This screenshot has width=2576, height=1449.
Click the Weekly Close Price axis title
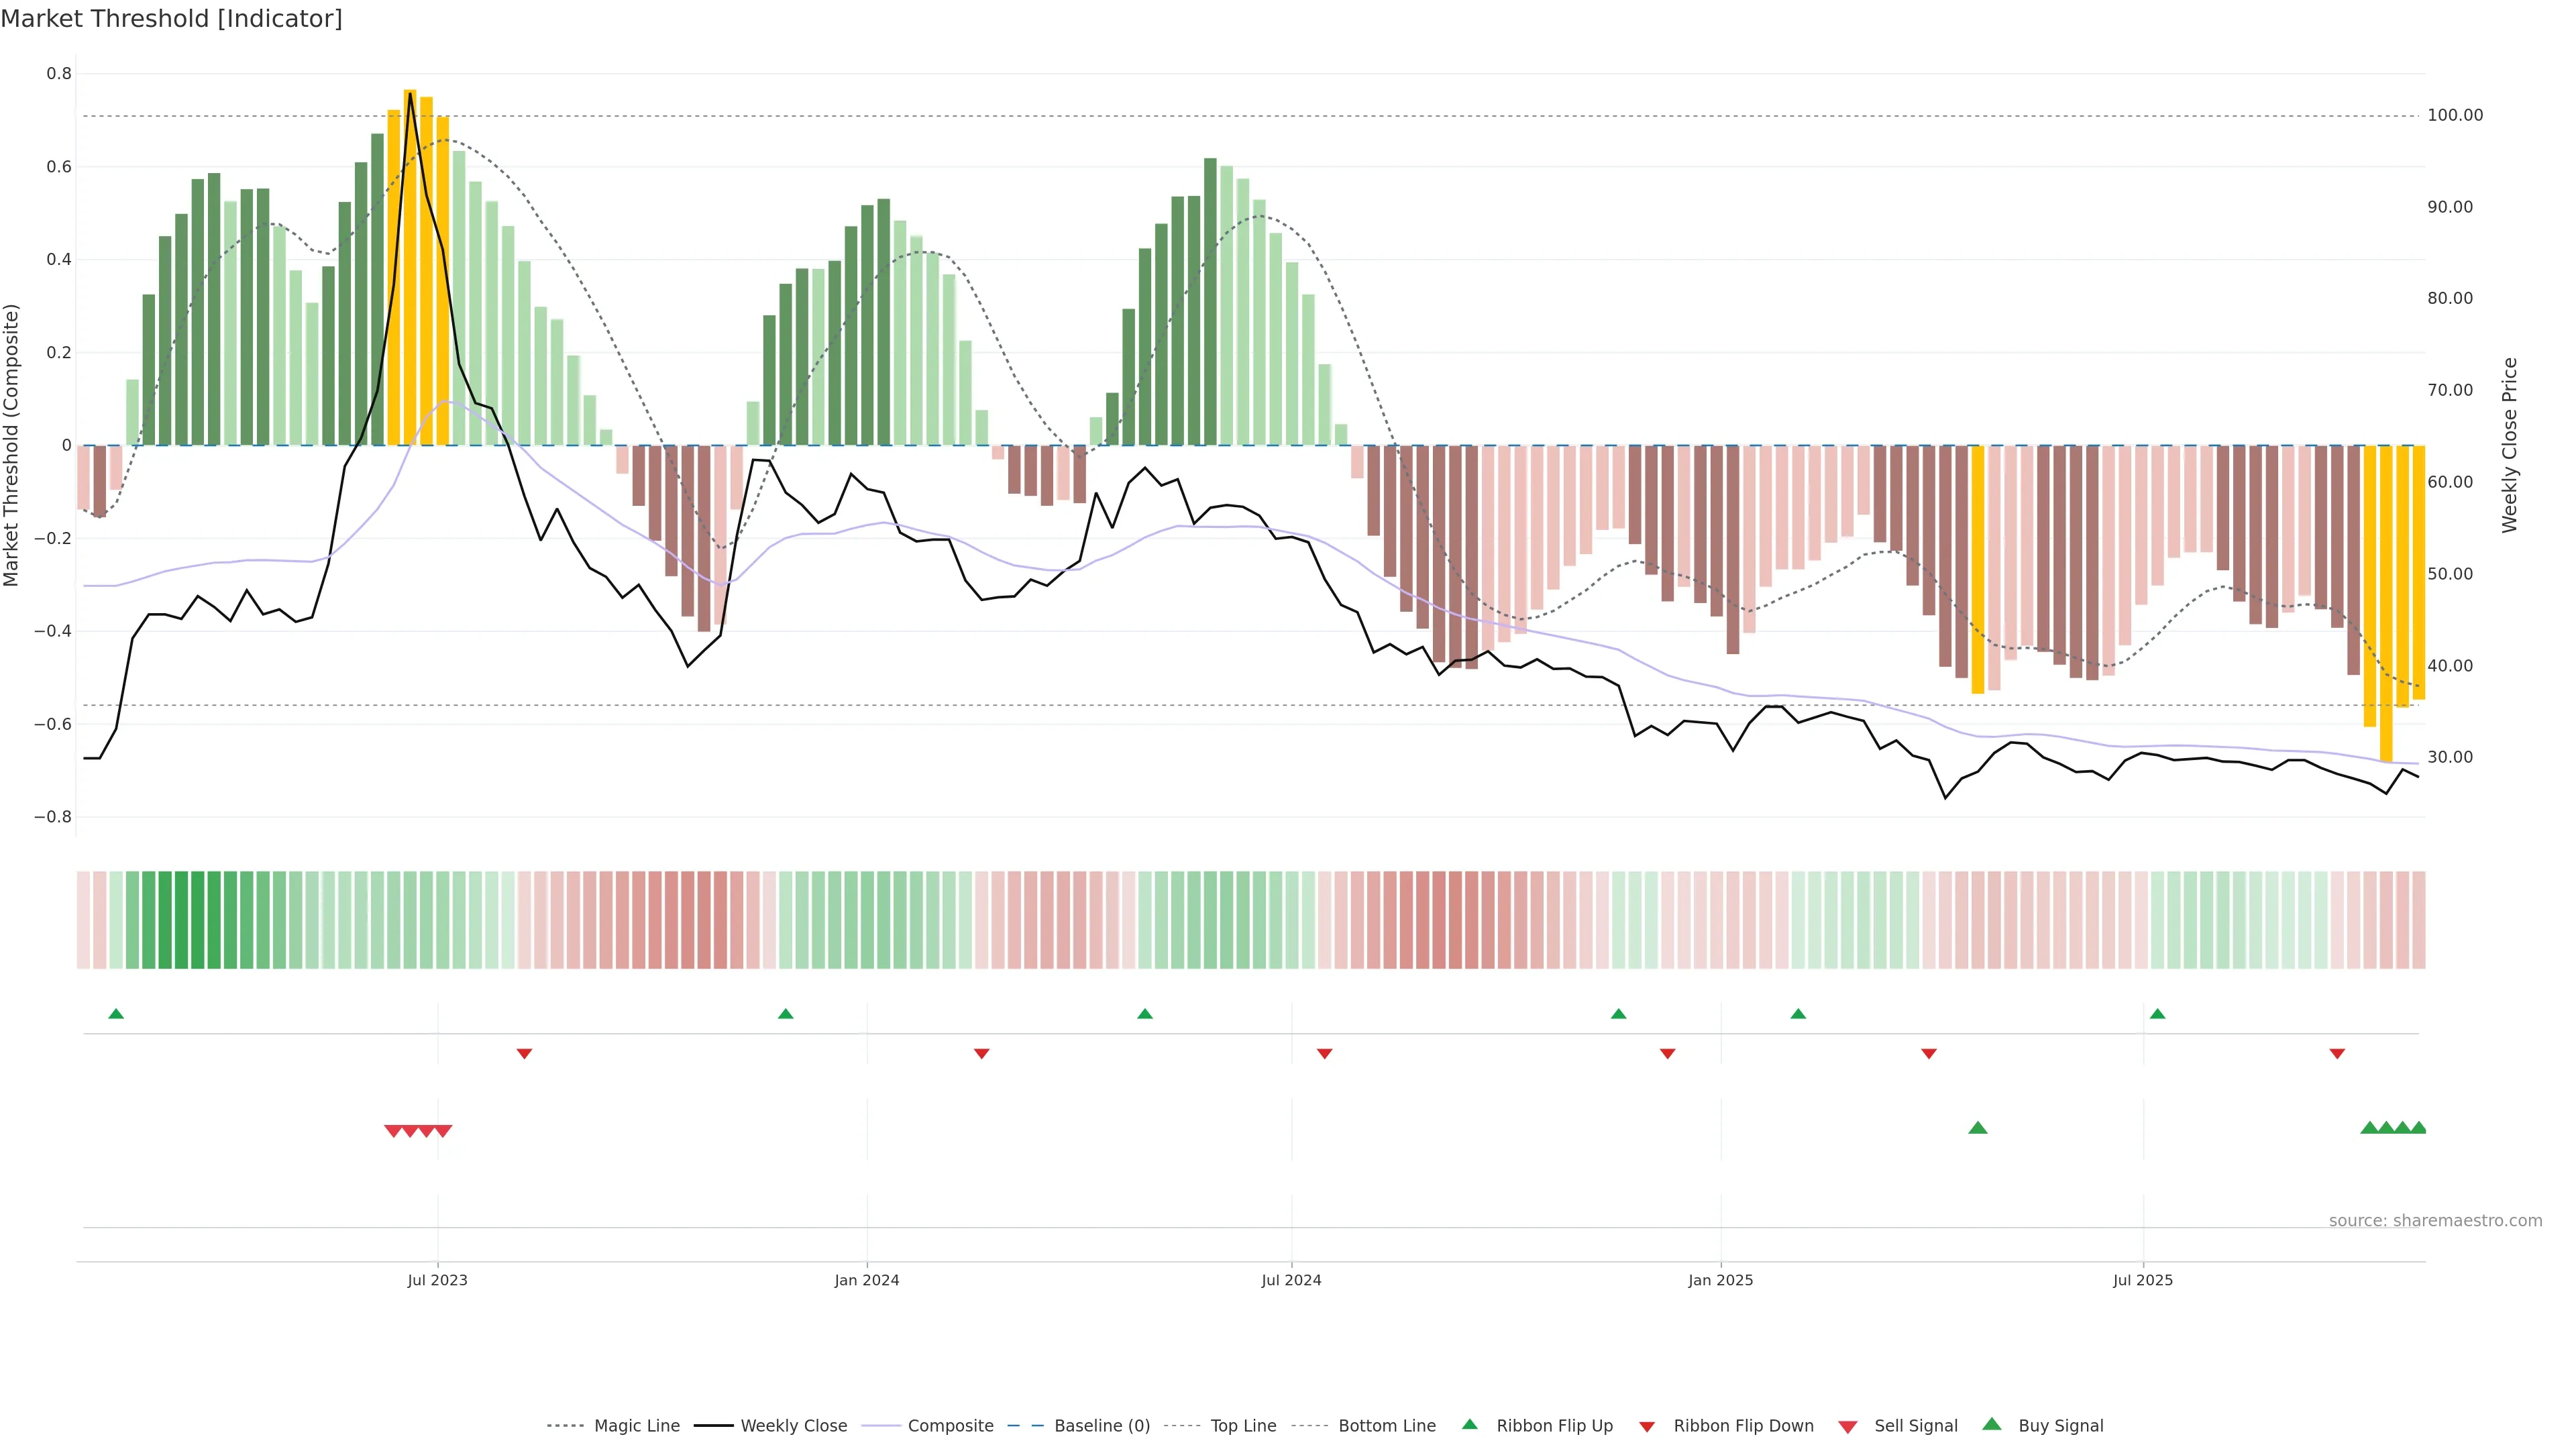click(x=2509, y=445)
